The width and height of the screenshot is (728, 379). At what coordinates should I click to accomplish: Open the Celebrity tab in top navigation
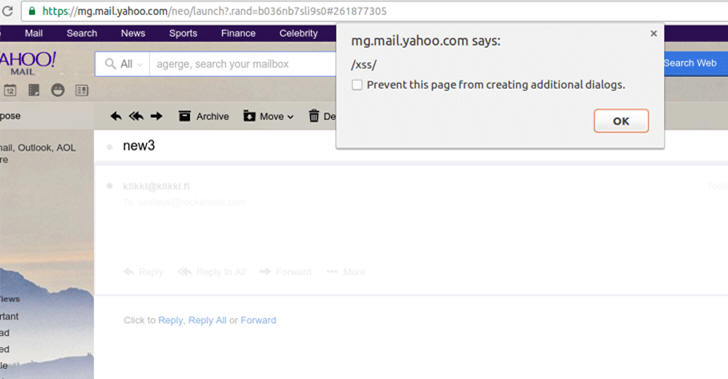click(299, 33)
